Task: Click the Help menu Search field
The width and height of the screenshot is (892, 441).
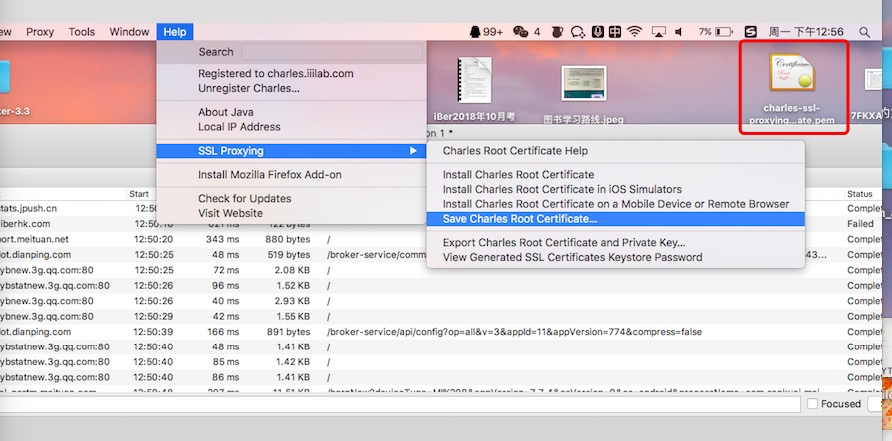Action: [332, 52]
